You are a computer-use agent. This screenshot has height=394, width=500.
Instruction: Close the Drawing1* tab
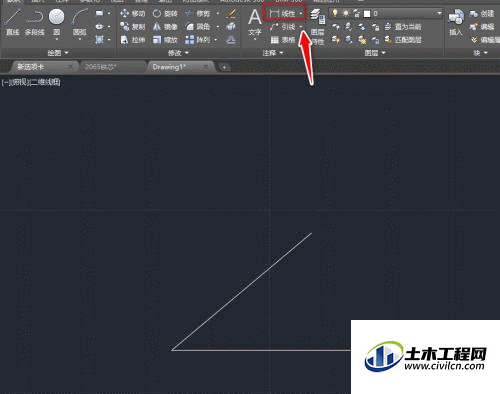[207, 67]
